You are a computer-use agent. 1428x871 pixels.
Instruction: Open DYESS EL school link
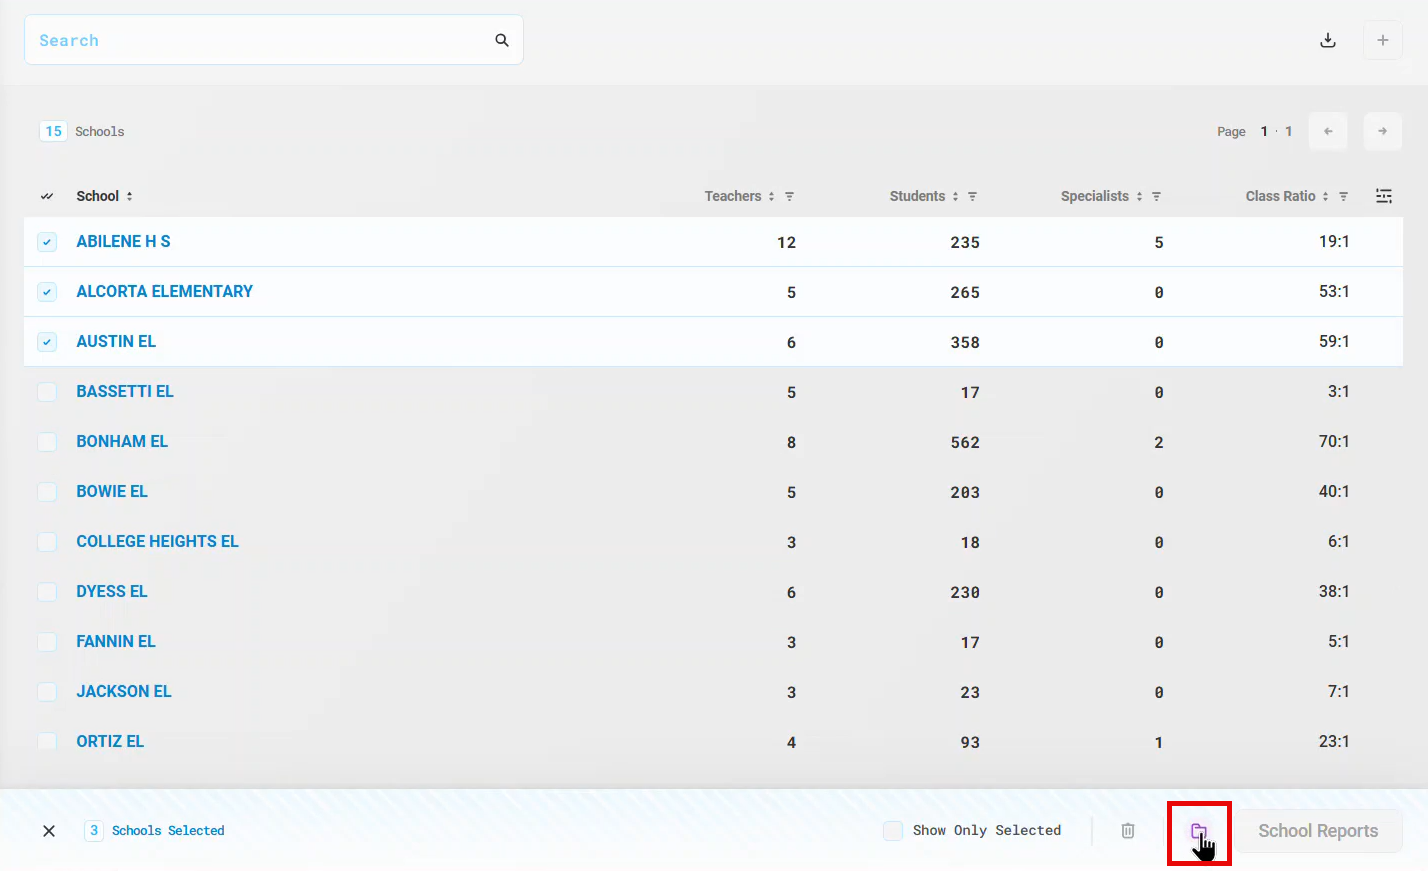point(112,591)
